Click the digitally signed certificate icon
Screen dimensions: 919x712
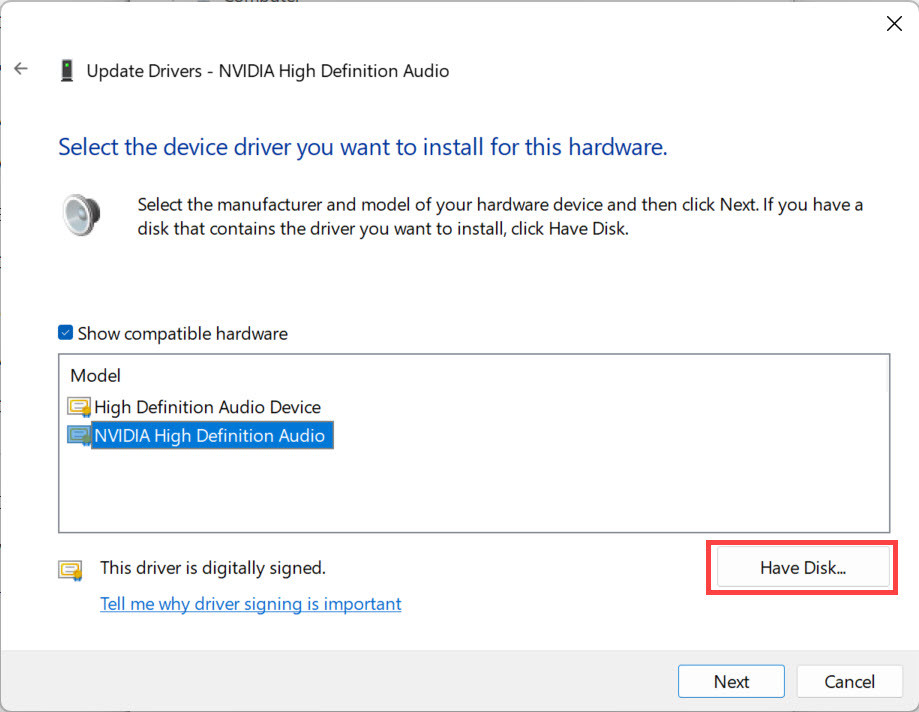pyautogui.click(x=70, y=570)
